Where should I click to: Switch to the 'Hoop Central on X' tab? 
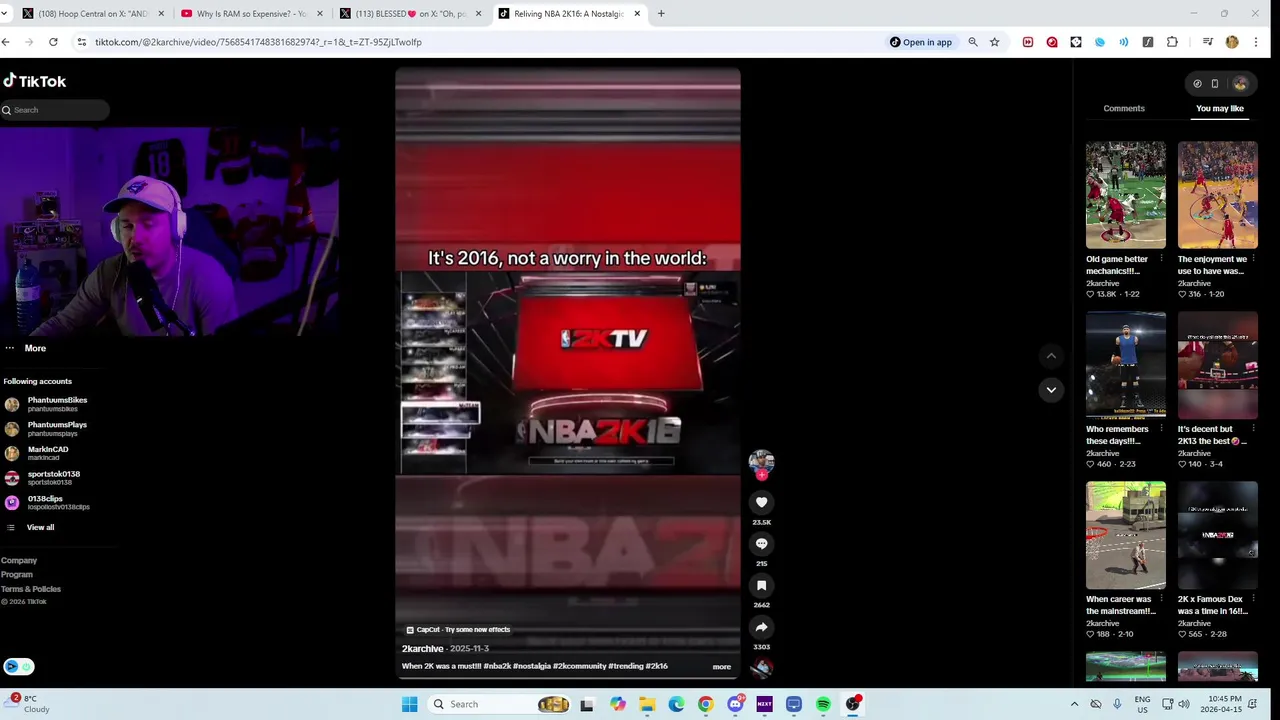pos(92,14)
